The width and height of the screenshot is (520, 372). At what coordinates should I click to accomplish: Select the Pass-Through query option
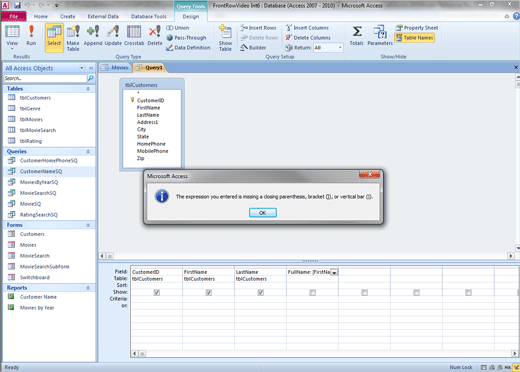point(186,38)
